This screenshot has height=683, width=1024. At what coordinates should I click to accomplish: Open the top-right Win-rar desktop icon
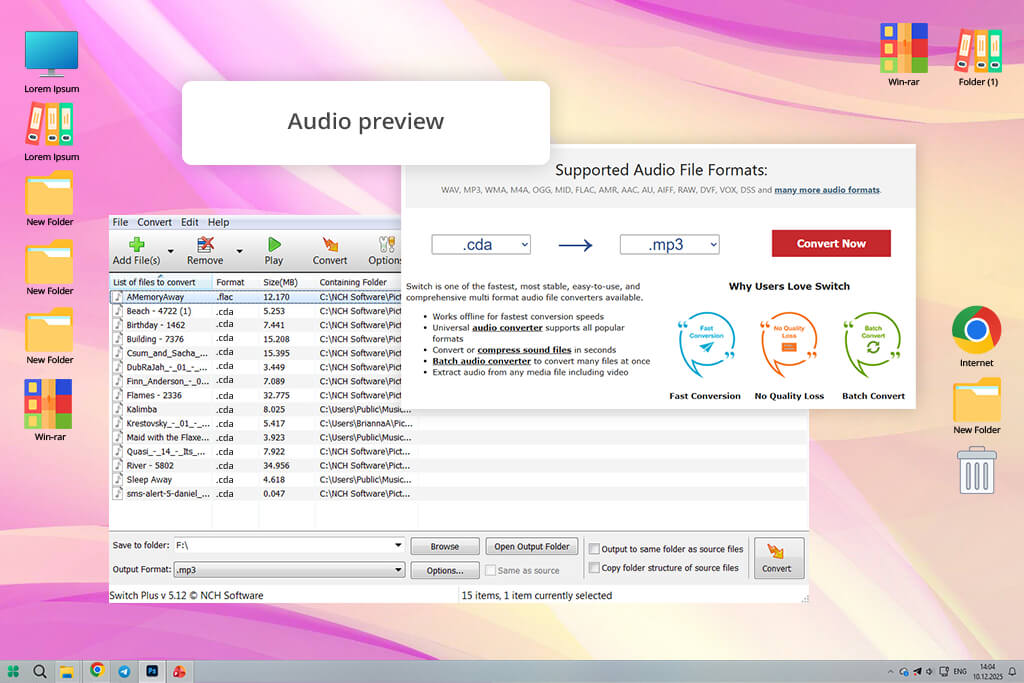click(903, 54)
